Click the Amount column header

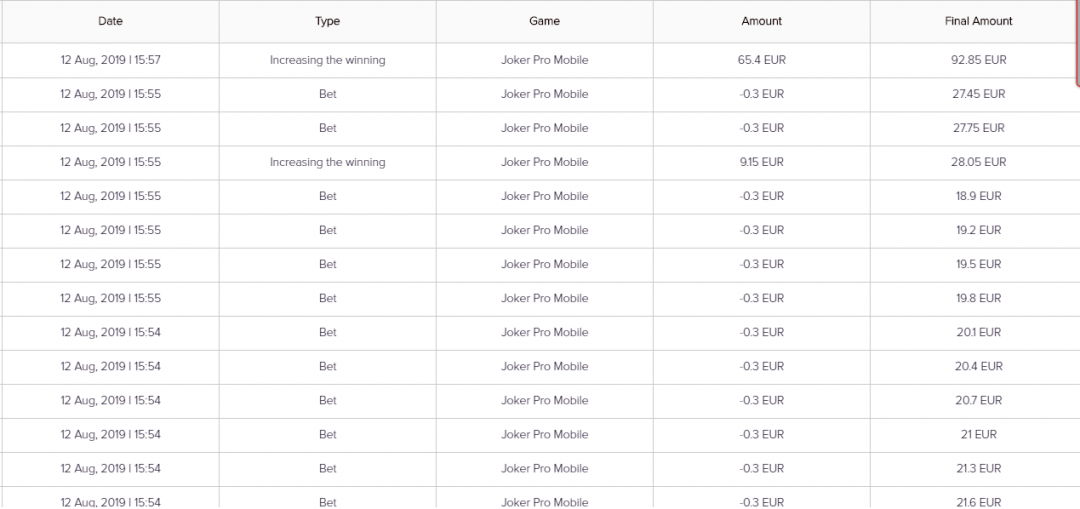[x=761, y=21]
